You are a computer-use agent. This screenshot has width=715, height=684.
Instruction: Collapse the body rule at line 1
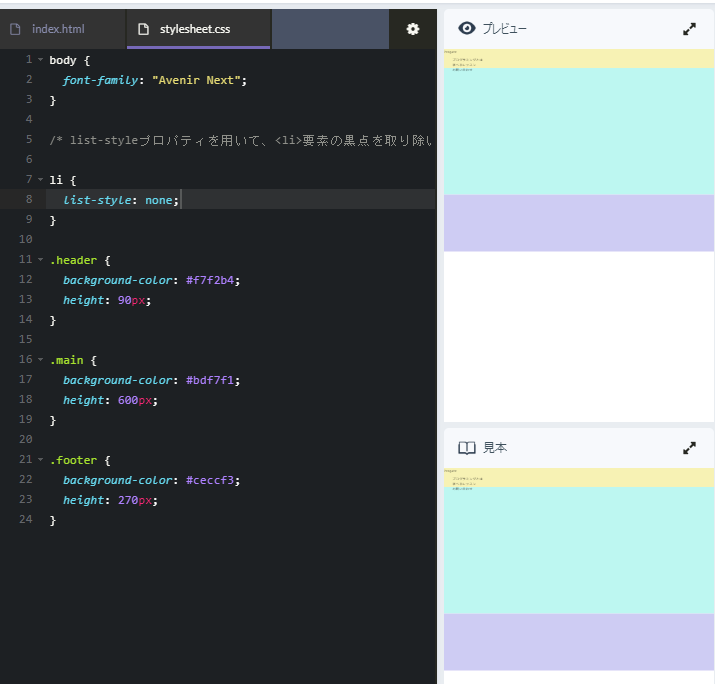(x=41, y=60)
